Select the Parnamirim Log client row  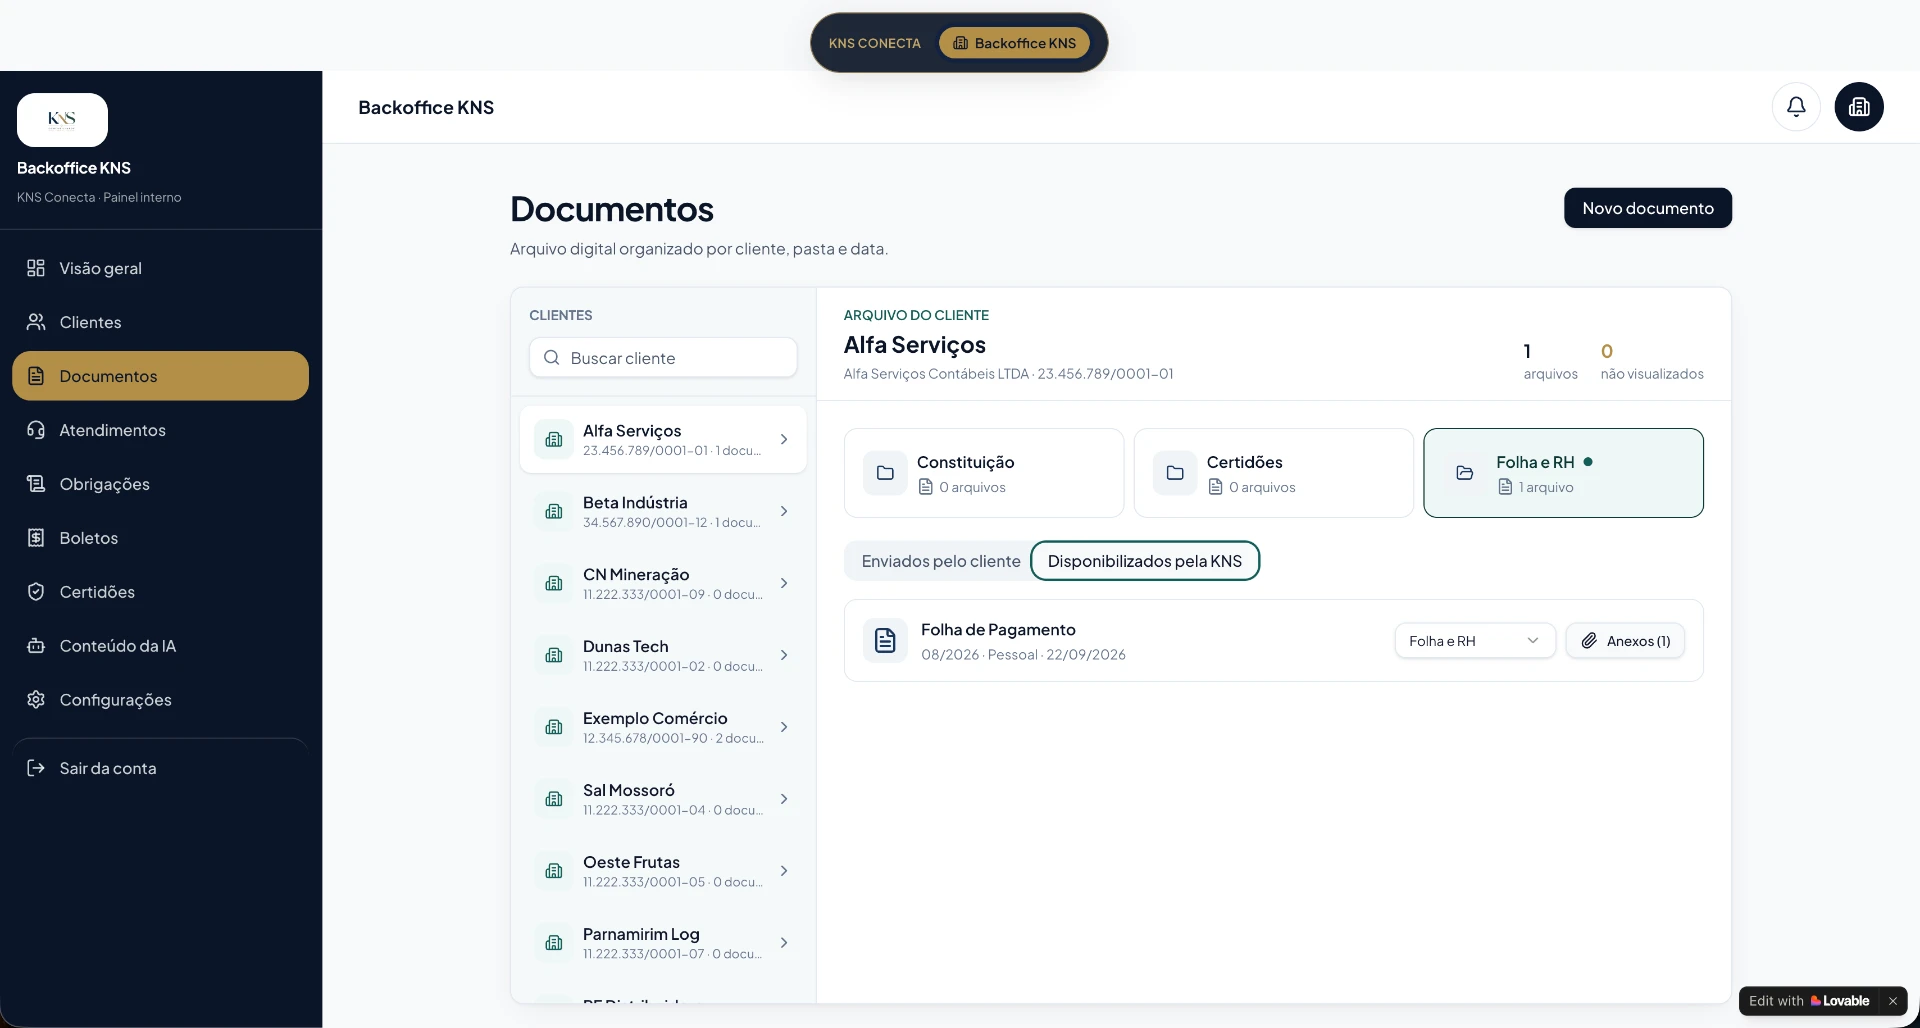point(663,943)
